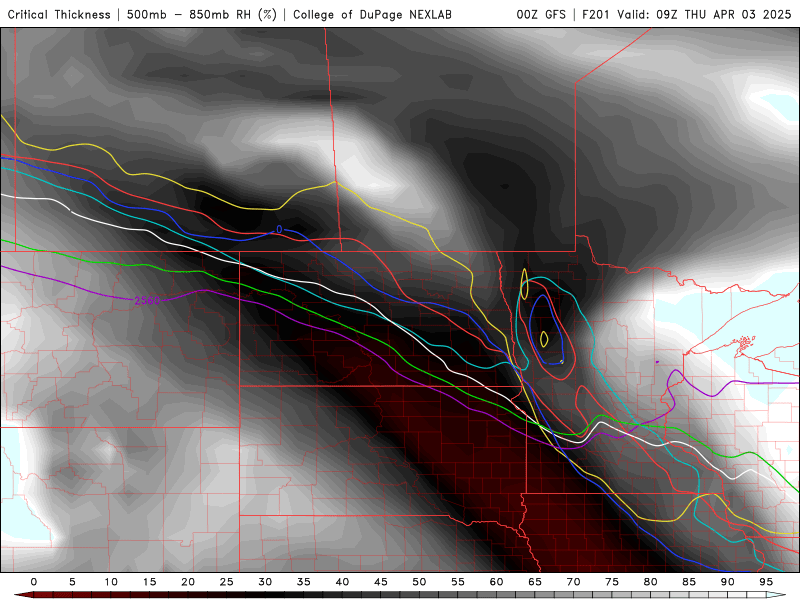
Task: Click the purple "2560" contour label
Action: click(147, 301)
